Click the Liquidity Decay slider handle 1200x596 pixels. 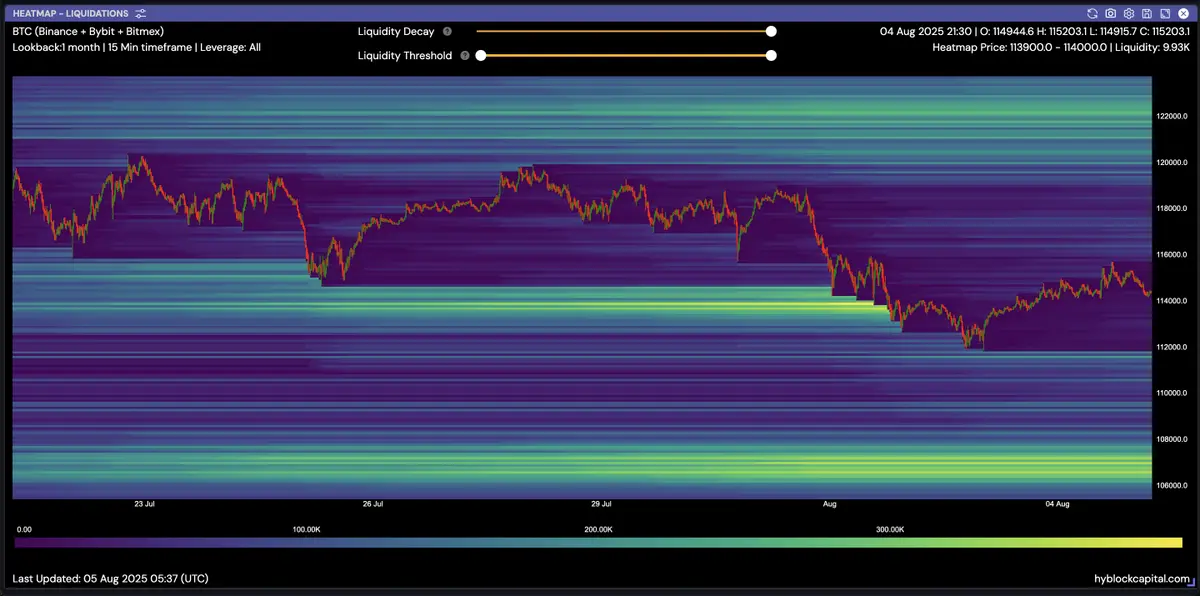(771, 31)
